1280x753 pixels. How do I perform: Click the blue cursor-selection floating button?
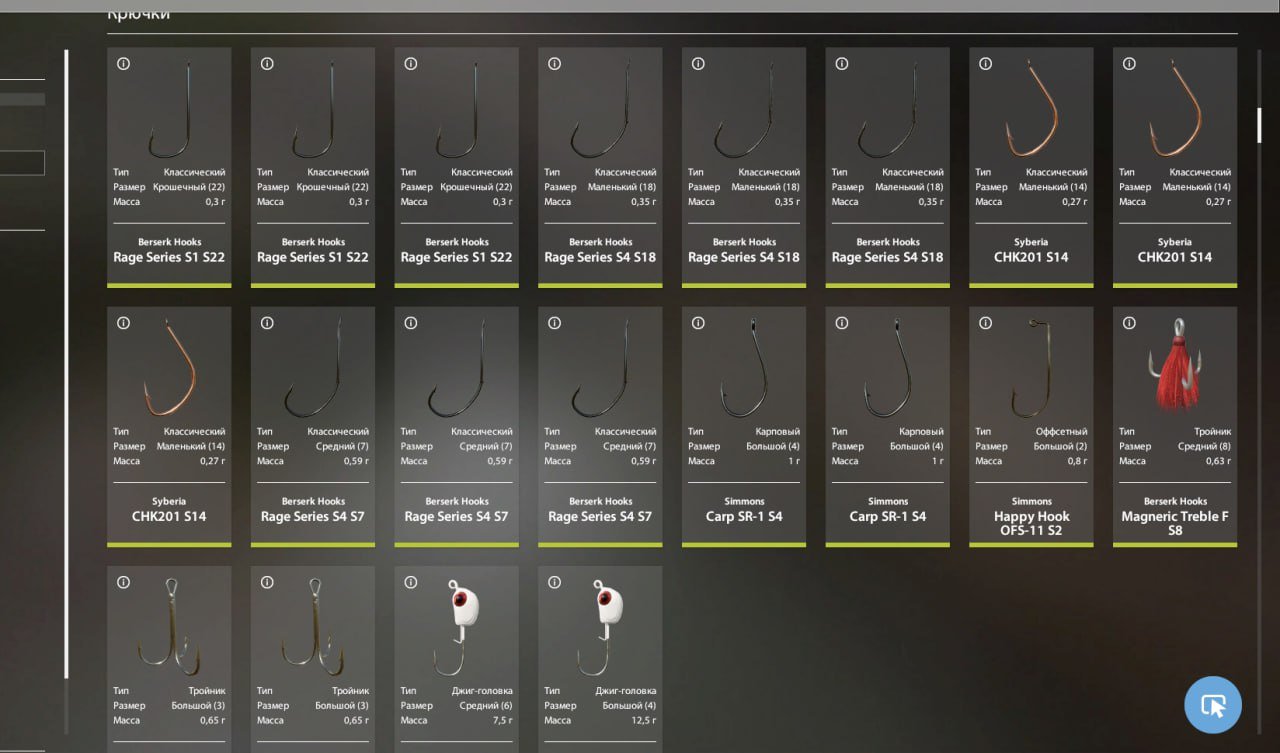click(1213, 705)
